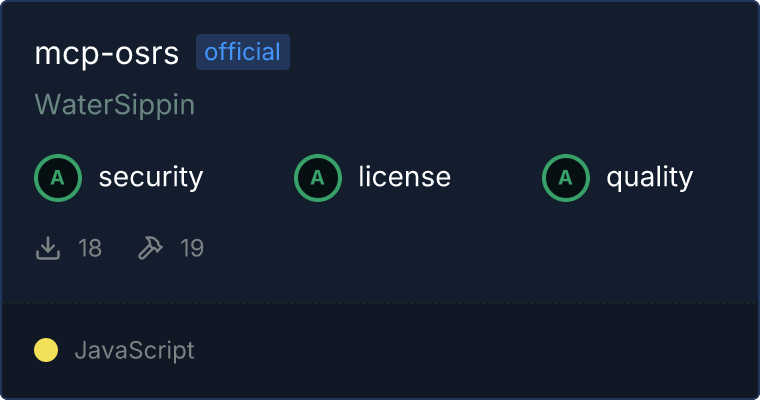The image size is (760, 400).
Task: Open the mcp-osrs server title
Action: (107, 53)
